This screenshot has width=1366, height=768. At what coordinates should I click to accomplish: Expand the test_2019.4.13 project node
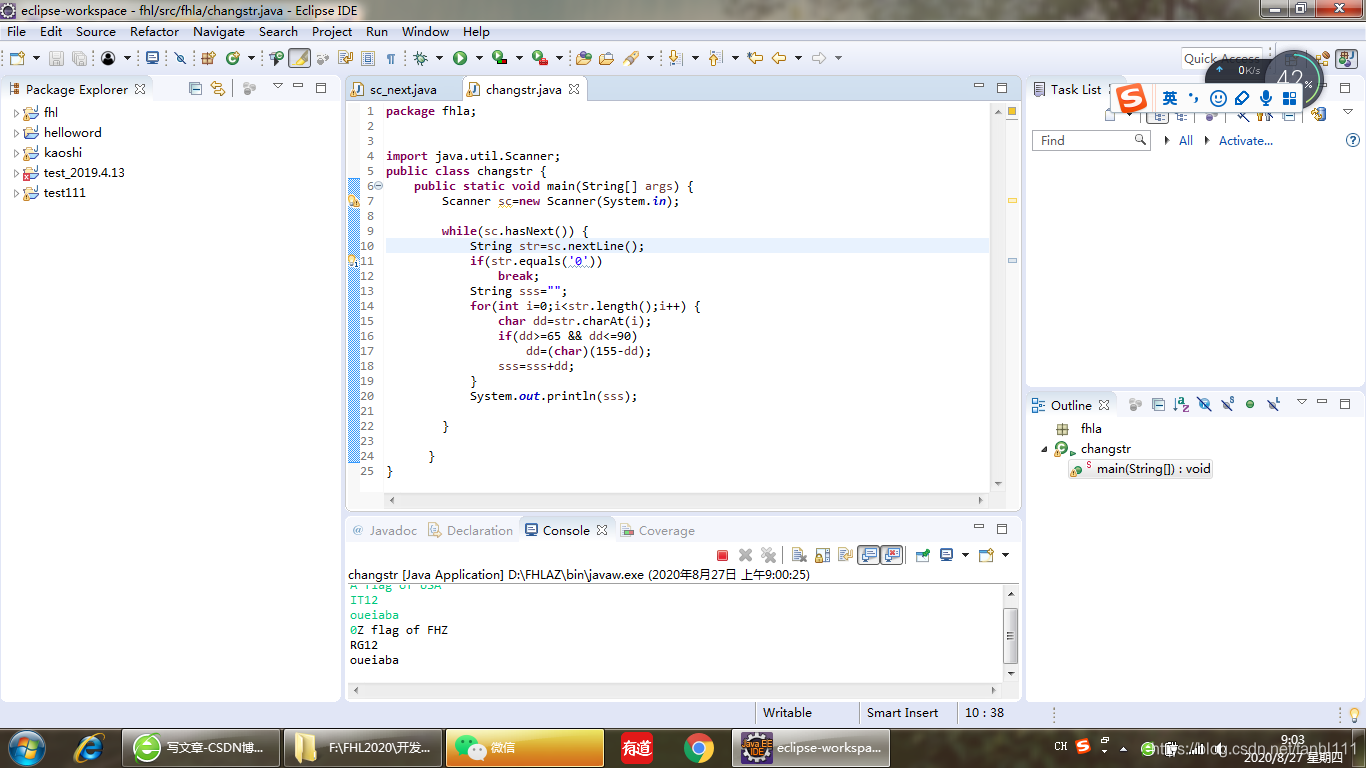click(x=16, y=173)
